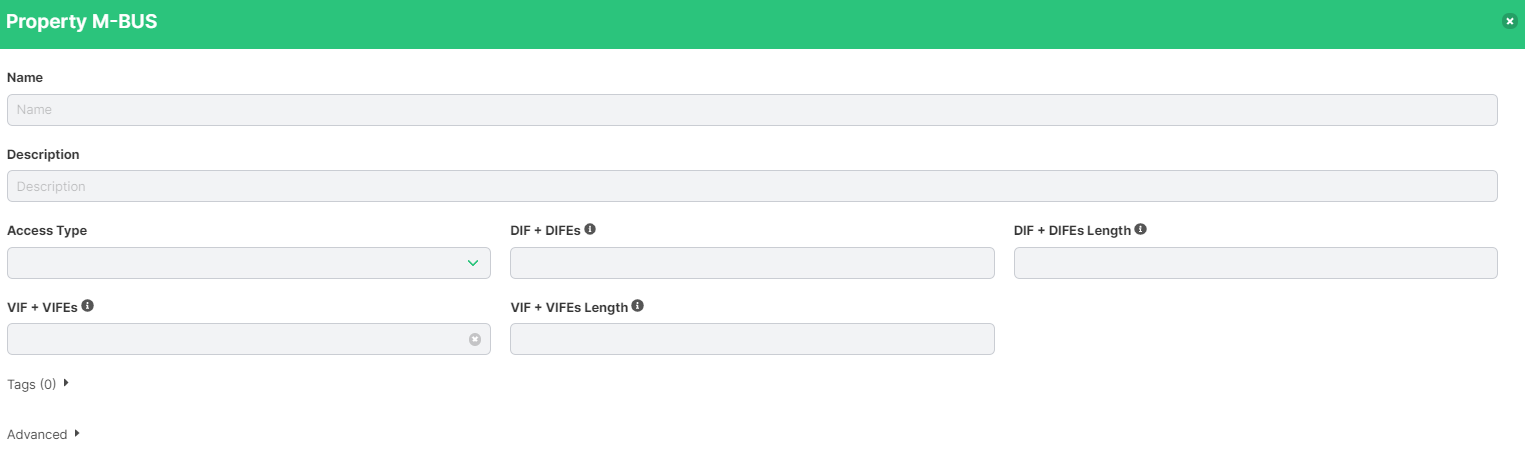
Task: Click into the DIF + DIFEs Length field
Action: [x=1256, y=263]
